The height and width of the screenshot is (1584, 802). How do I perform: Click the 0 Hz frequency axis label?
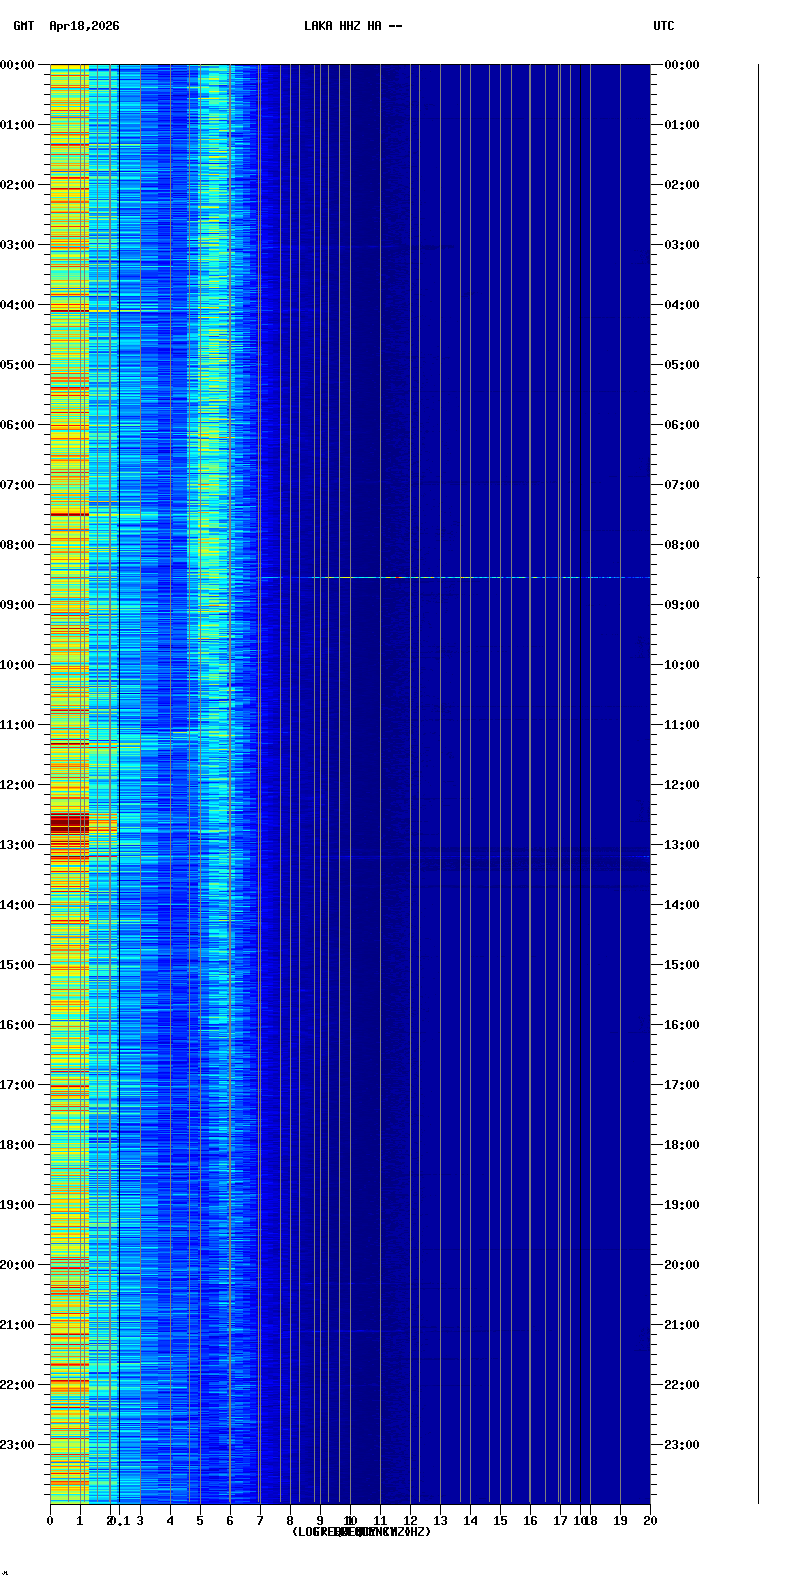50,1521
